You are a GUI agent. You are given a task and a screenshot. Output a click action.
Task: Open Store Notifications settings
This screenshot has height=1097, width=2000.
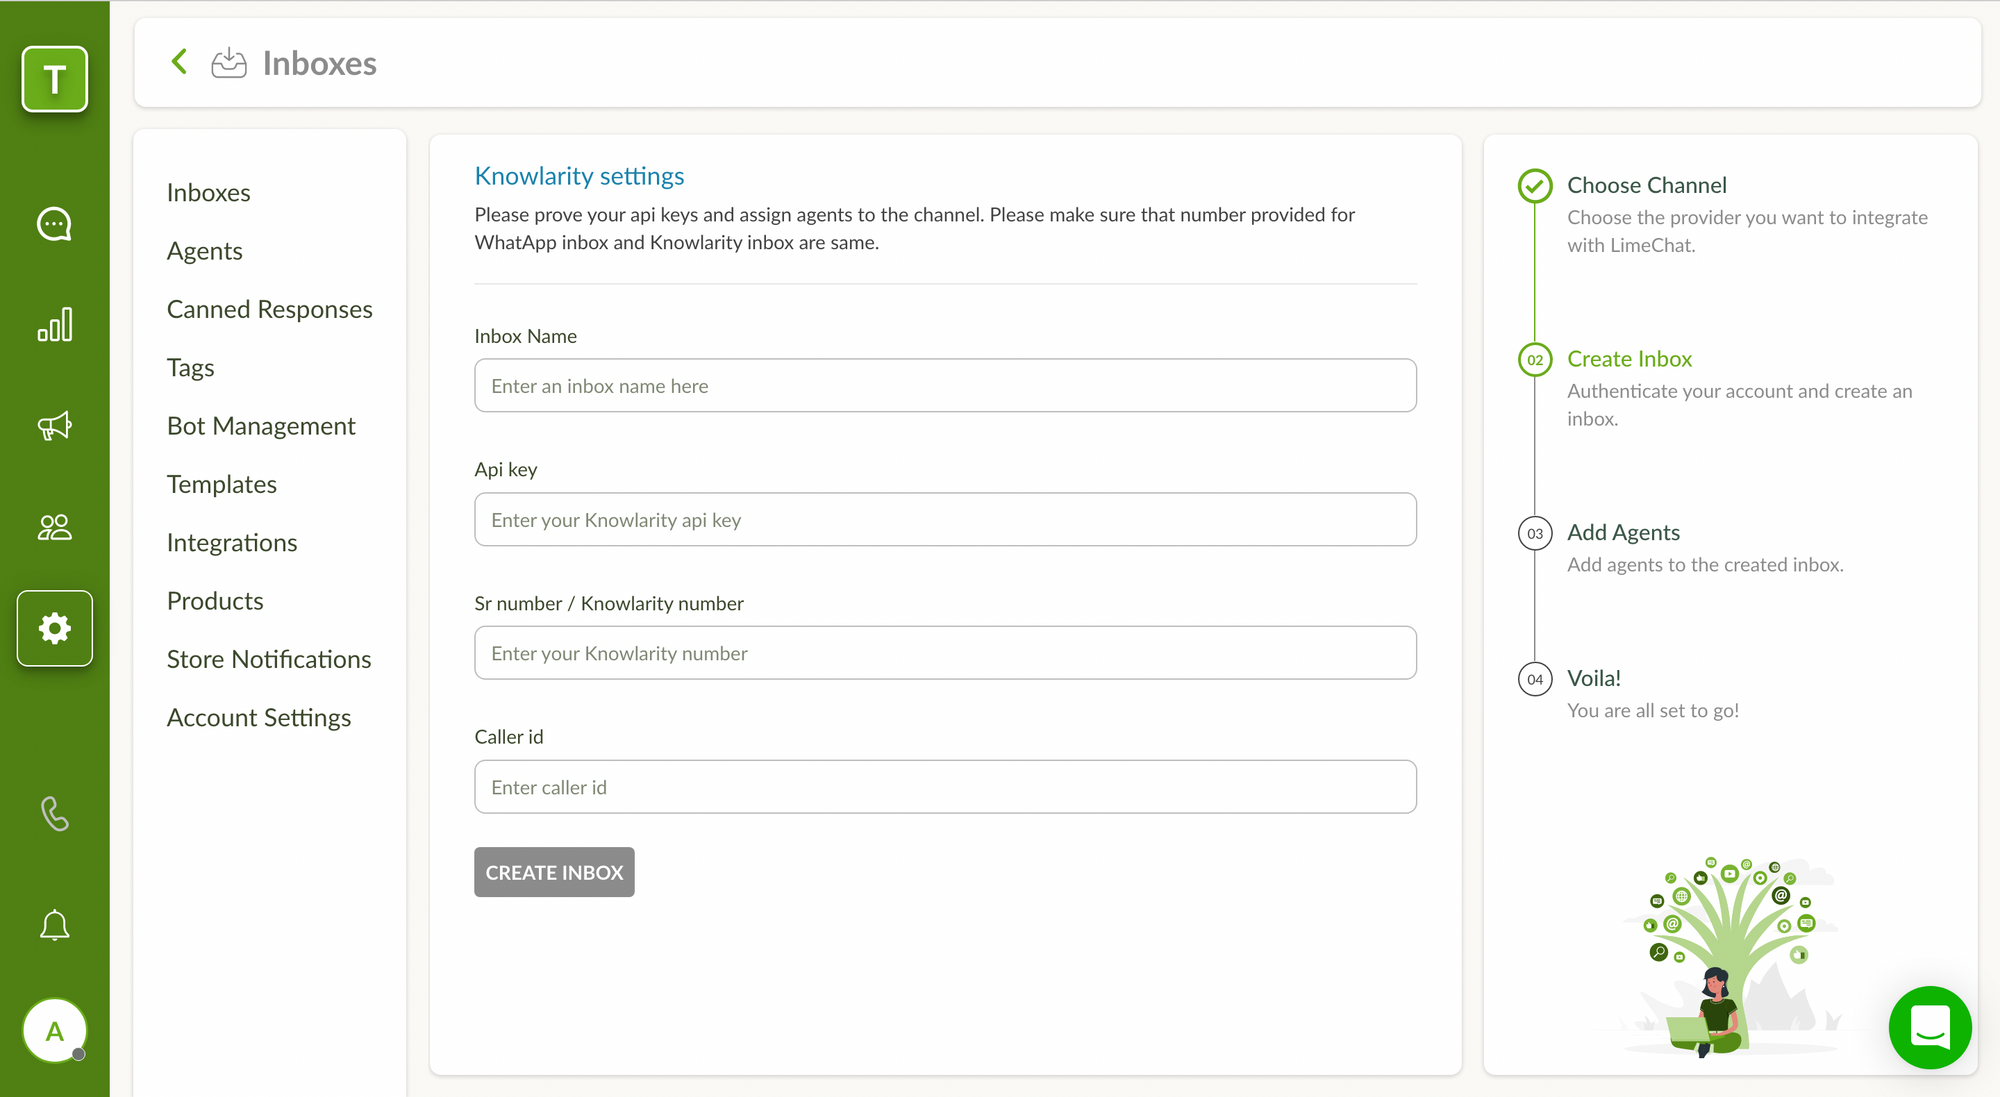(269, 659)
